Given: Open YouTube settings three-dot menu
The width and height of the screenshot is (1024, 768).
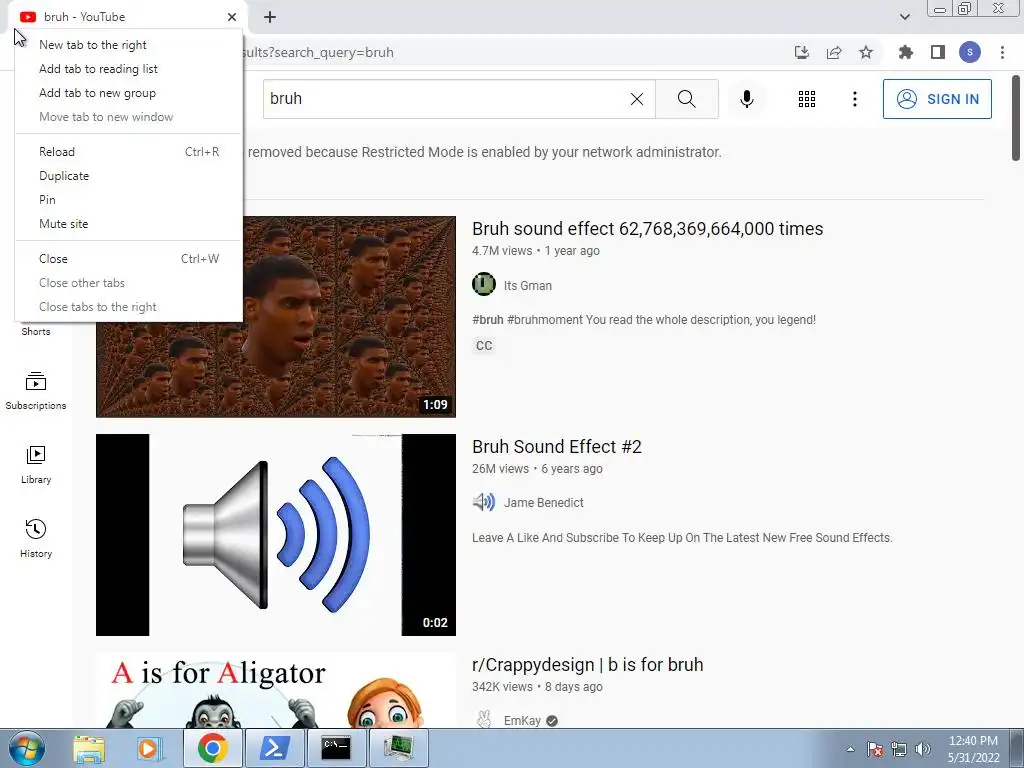Looking at the screenshot, I should pos(854,99).
